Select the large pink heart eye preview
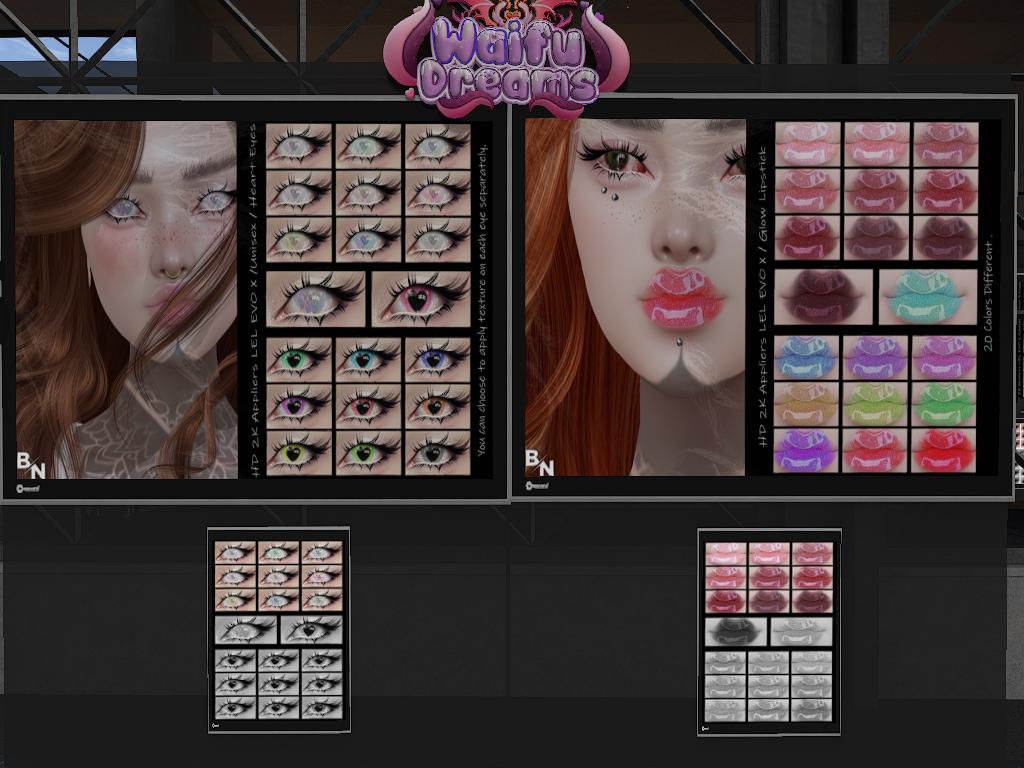1024x768 pixels. (x=421, y=298)
